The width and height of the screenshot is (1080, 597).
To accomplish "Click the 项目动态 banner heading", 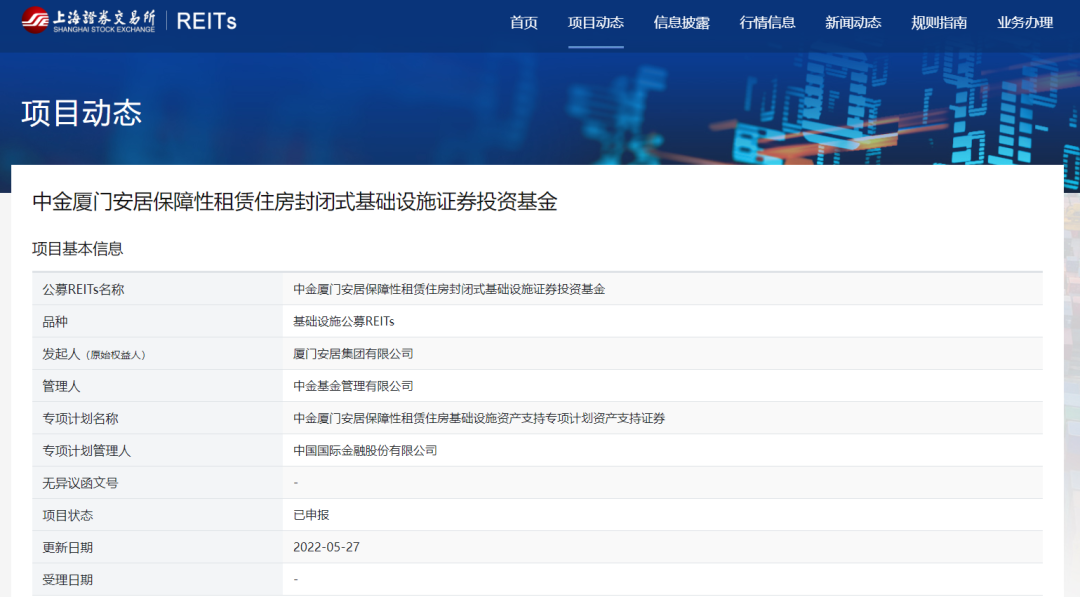I will click(81, 113).
